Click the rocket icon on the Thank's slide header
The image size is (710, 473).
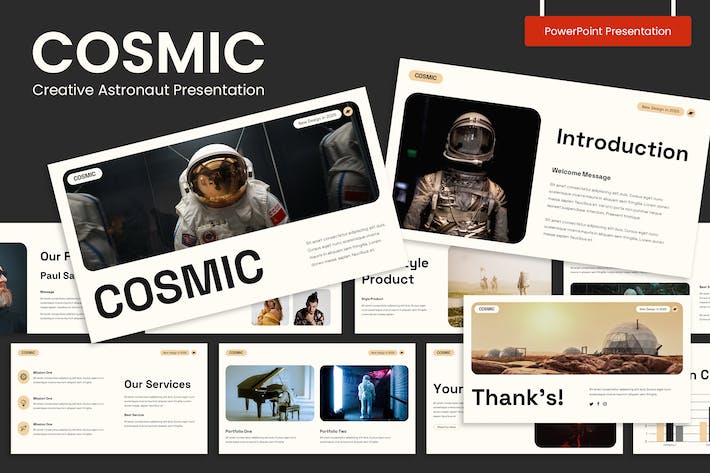pos(675,309)
